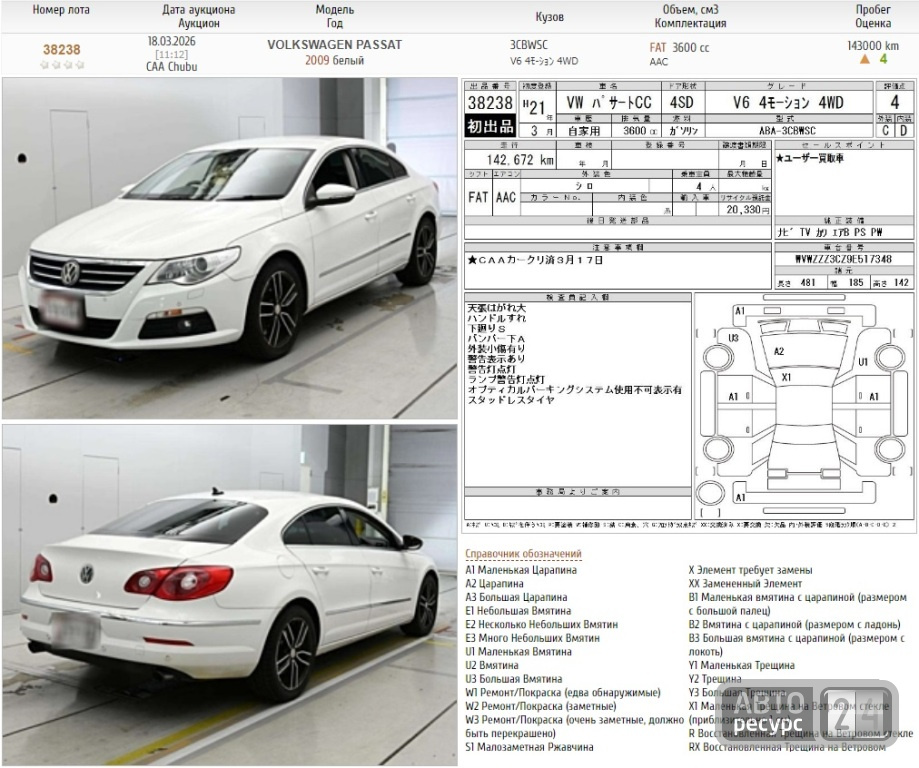The image size is (919, 768).
Task: Click the star rating under lot 38238
Action: point(62,64)
